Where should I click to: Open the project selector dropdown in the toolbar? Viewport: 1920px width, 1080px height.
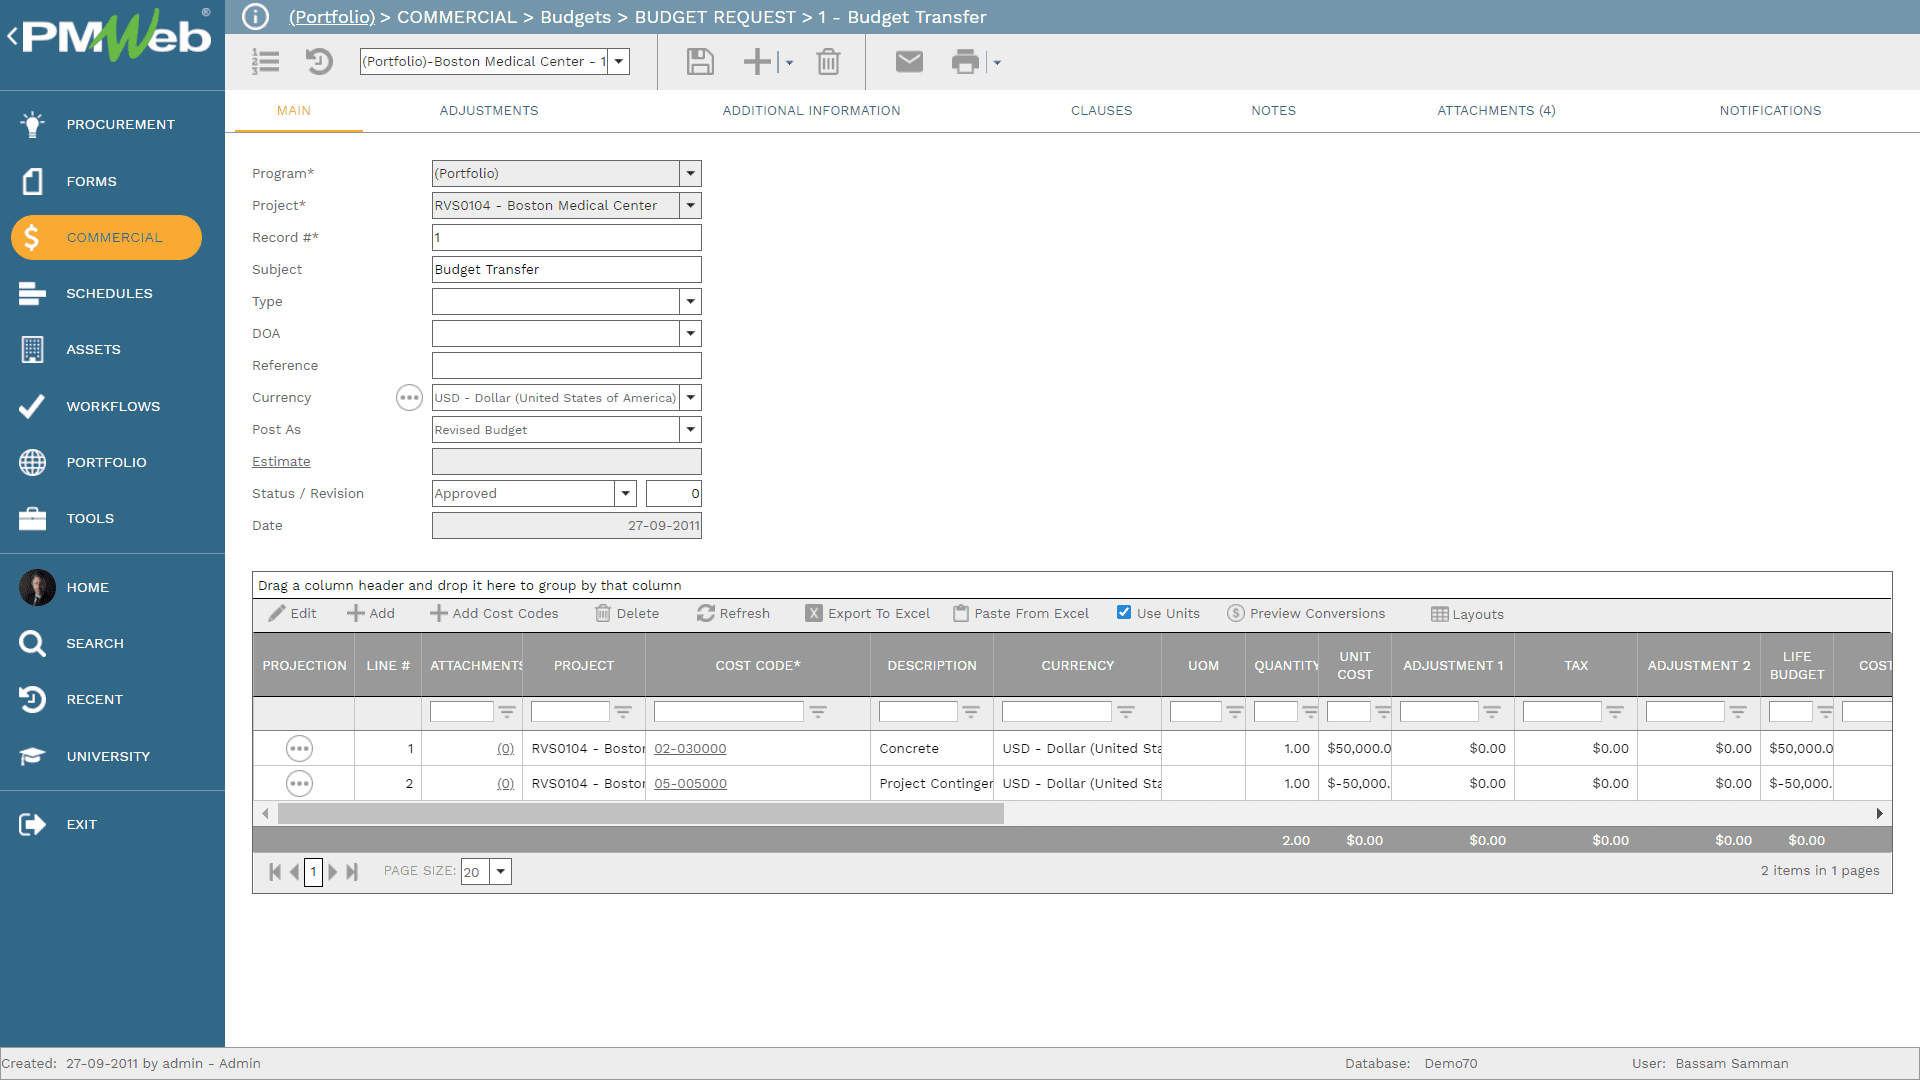[620, 61]
